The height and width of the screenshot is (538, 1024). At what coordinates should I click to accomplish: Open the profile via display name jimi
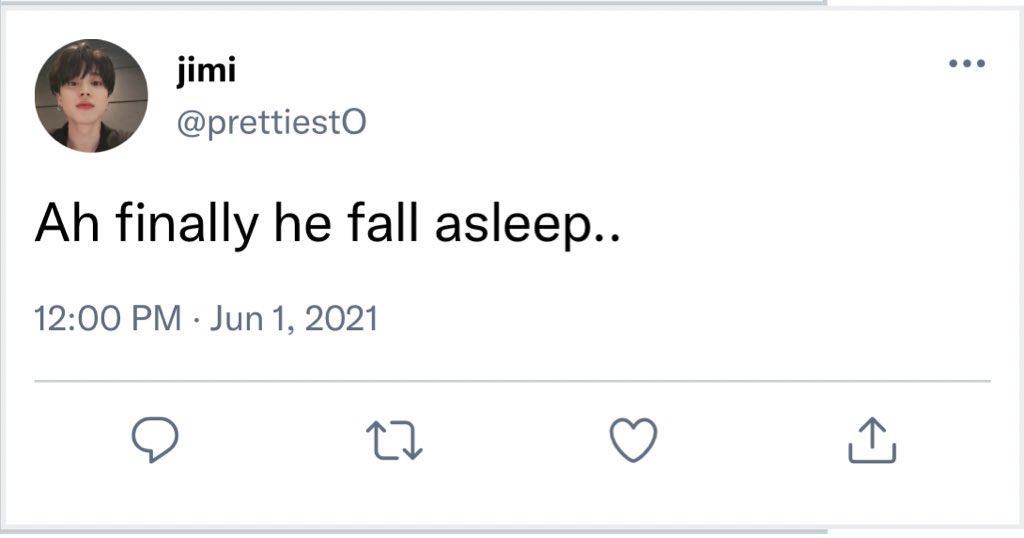click(x=205, y=71)
